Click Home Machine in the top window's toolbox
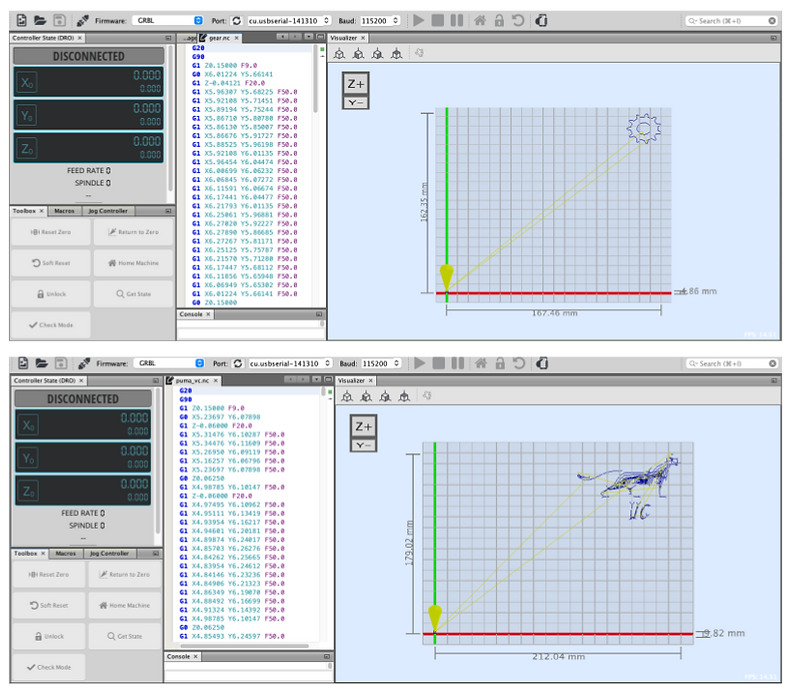The height and width of the screenshot is (691, 790). click(x=134, y=263)
